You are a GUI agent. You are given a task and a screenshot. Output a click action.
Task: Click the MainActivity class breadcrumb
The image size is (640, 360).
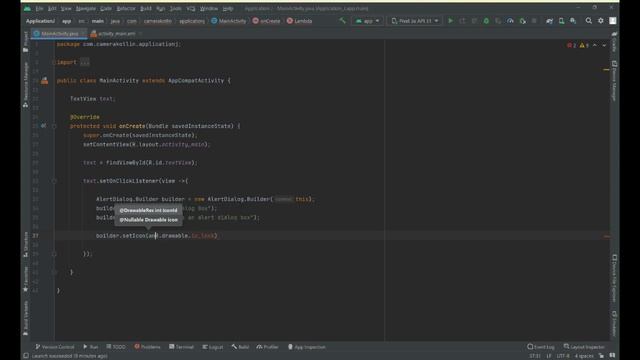click(229, 21)
